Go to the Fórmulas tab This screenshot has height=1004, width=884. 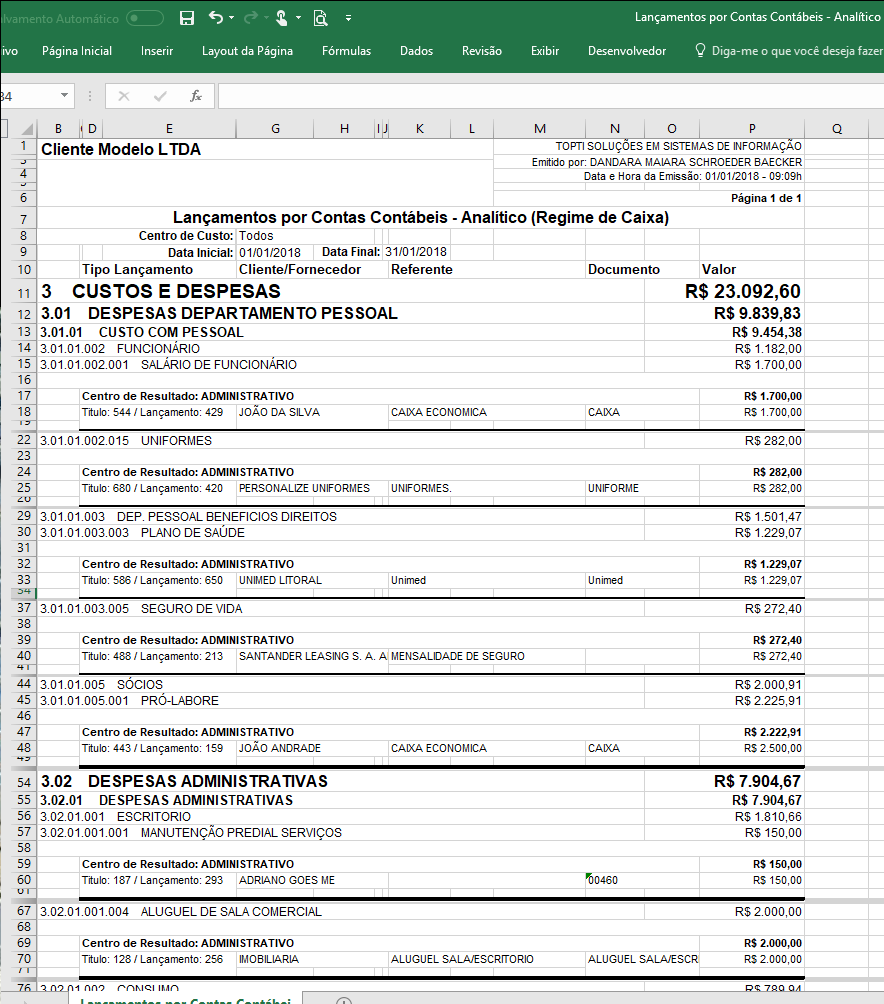[x=346, y=51]
